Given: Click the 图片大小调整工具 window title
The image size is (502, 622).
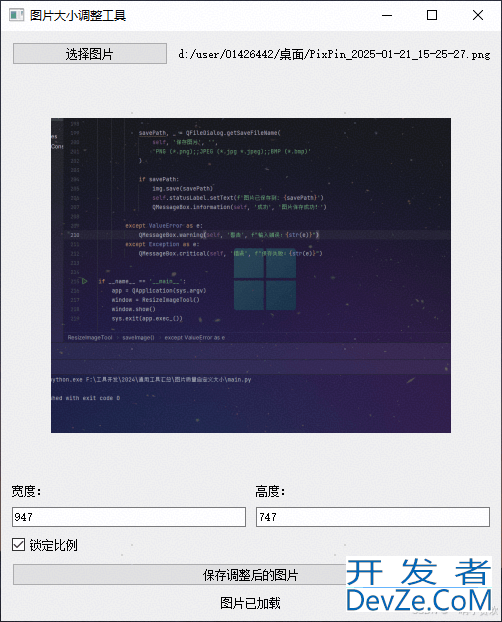Looking at the screenshot, I should coord(78,15).
